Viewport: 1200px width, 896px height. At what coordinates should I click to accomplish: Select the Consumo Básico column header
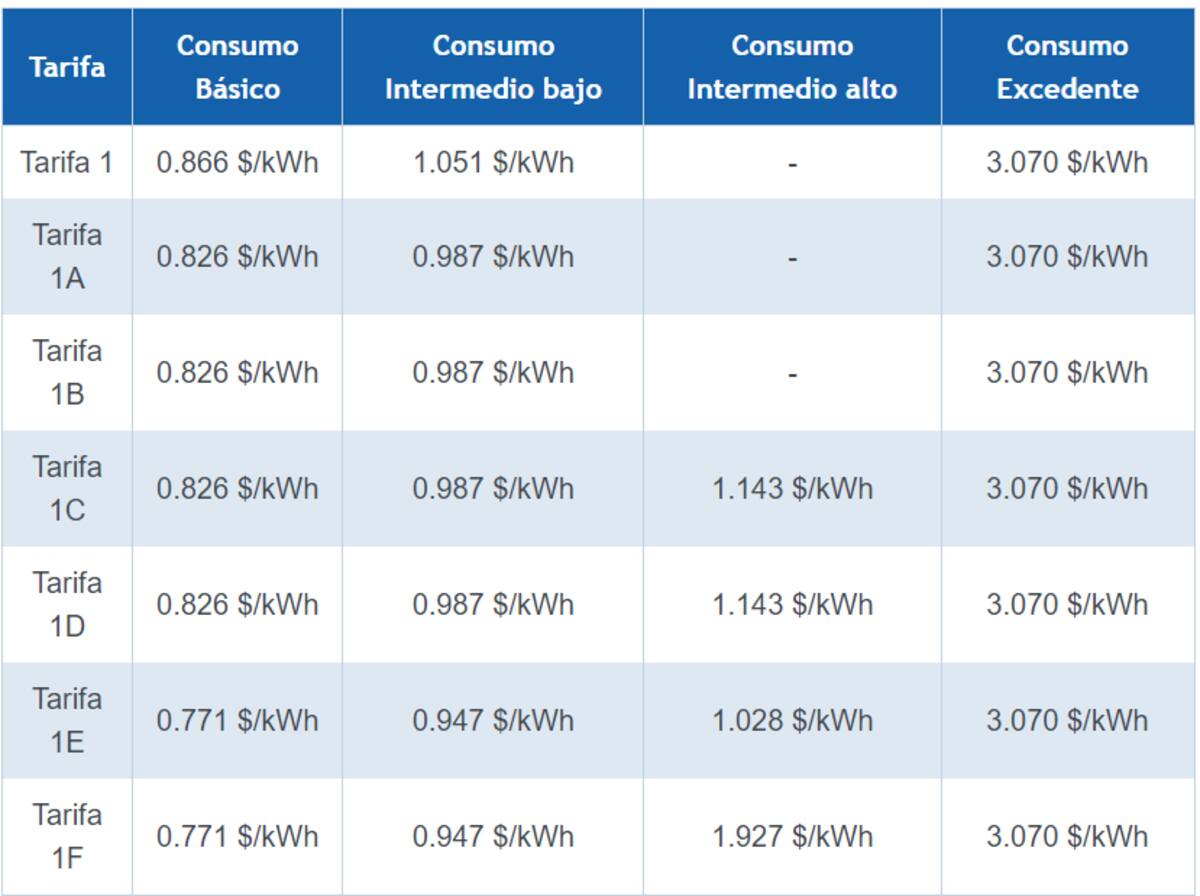(237, 68)
